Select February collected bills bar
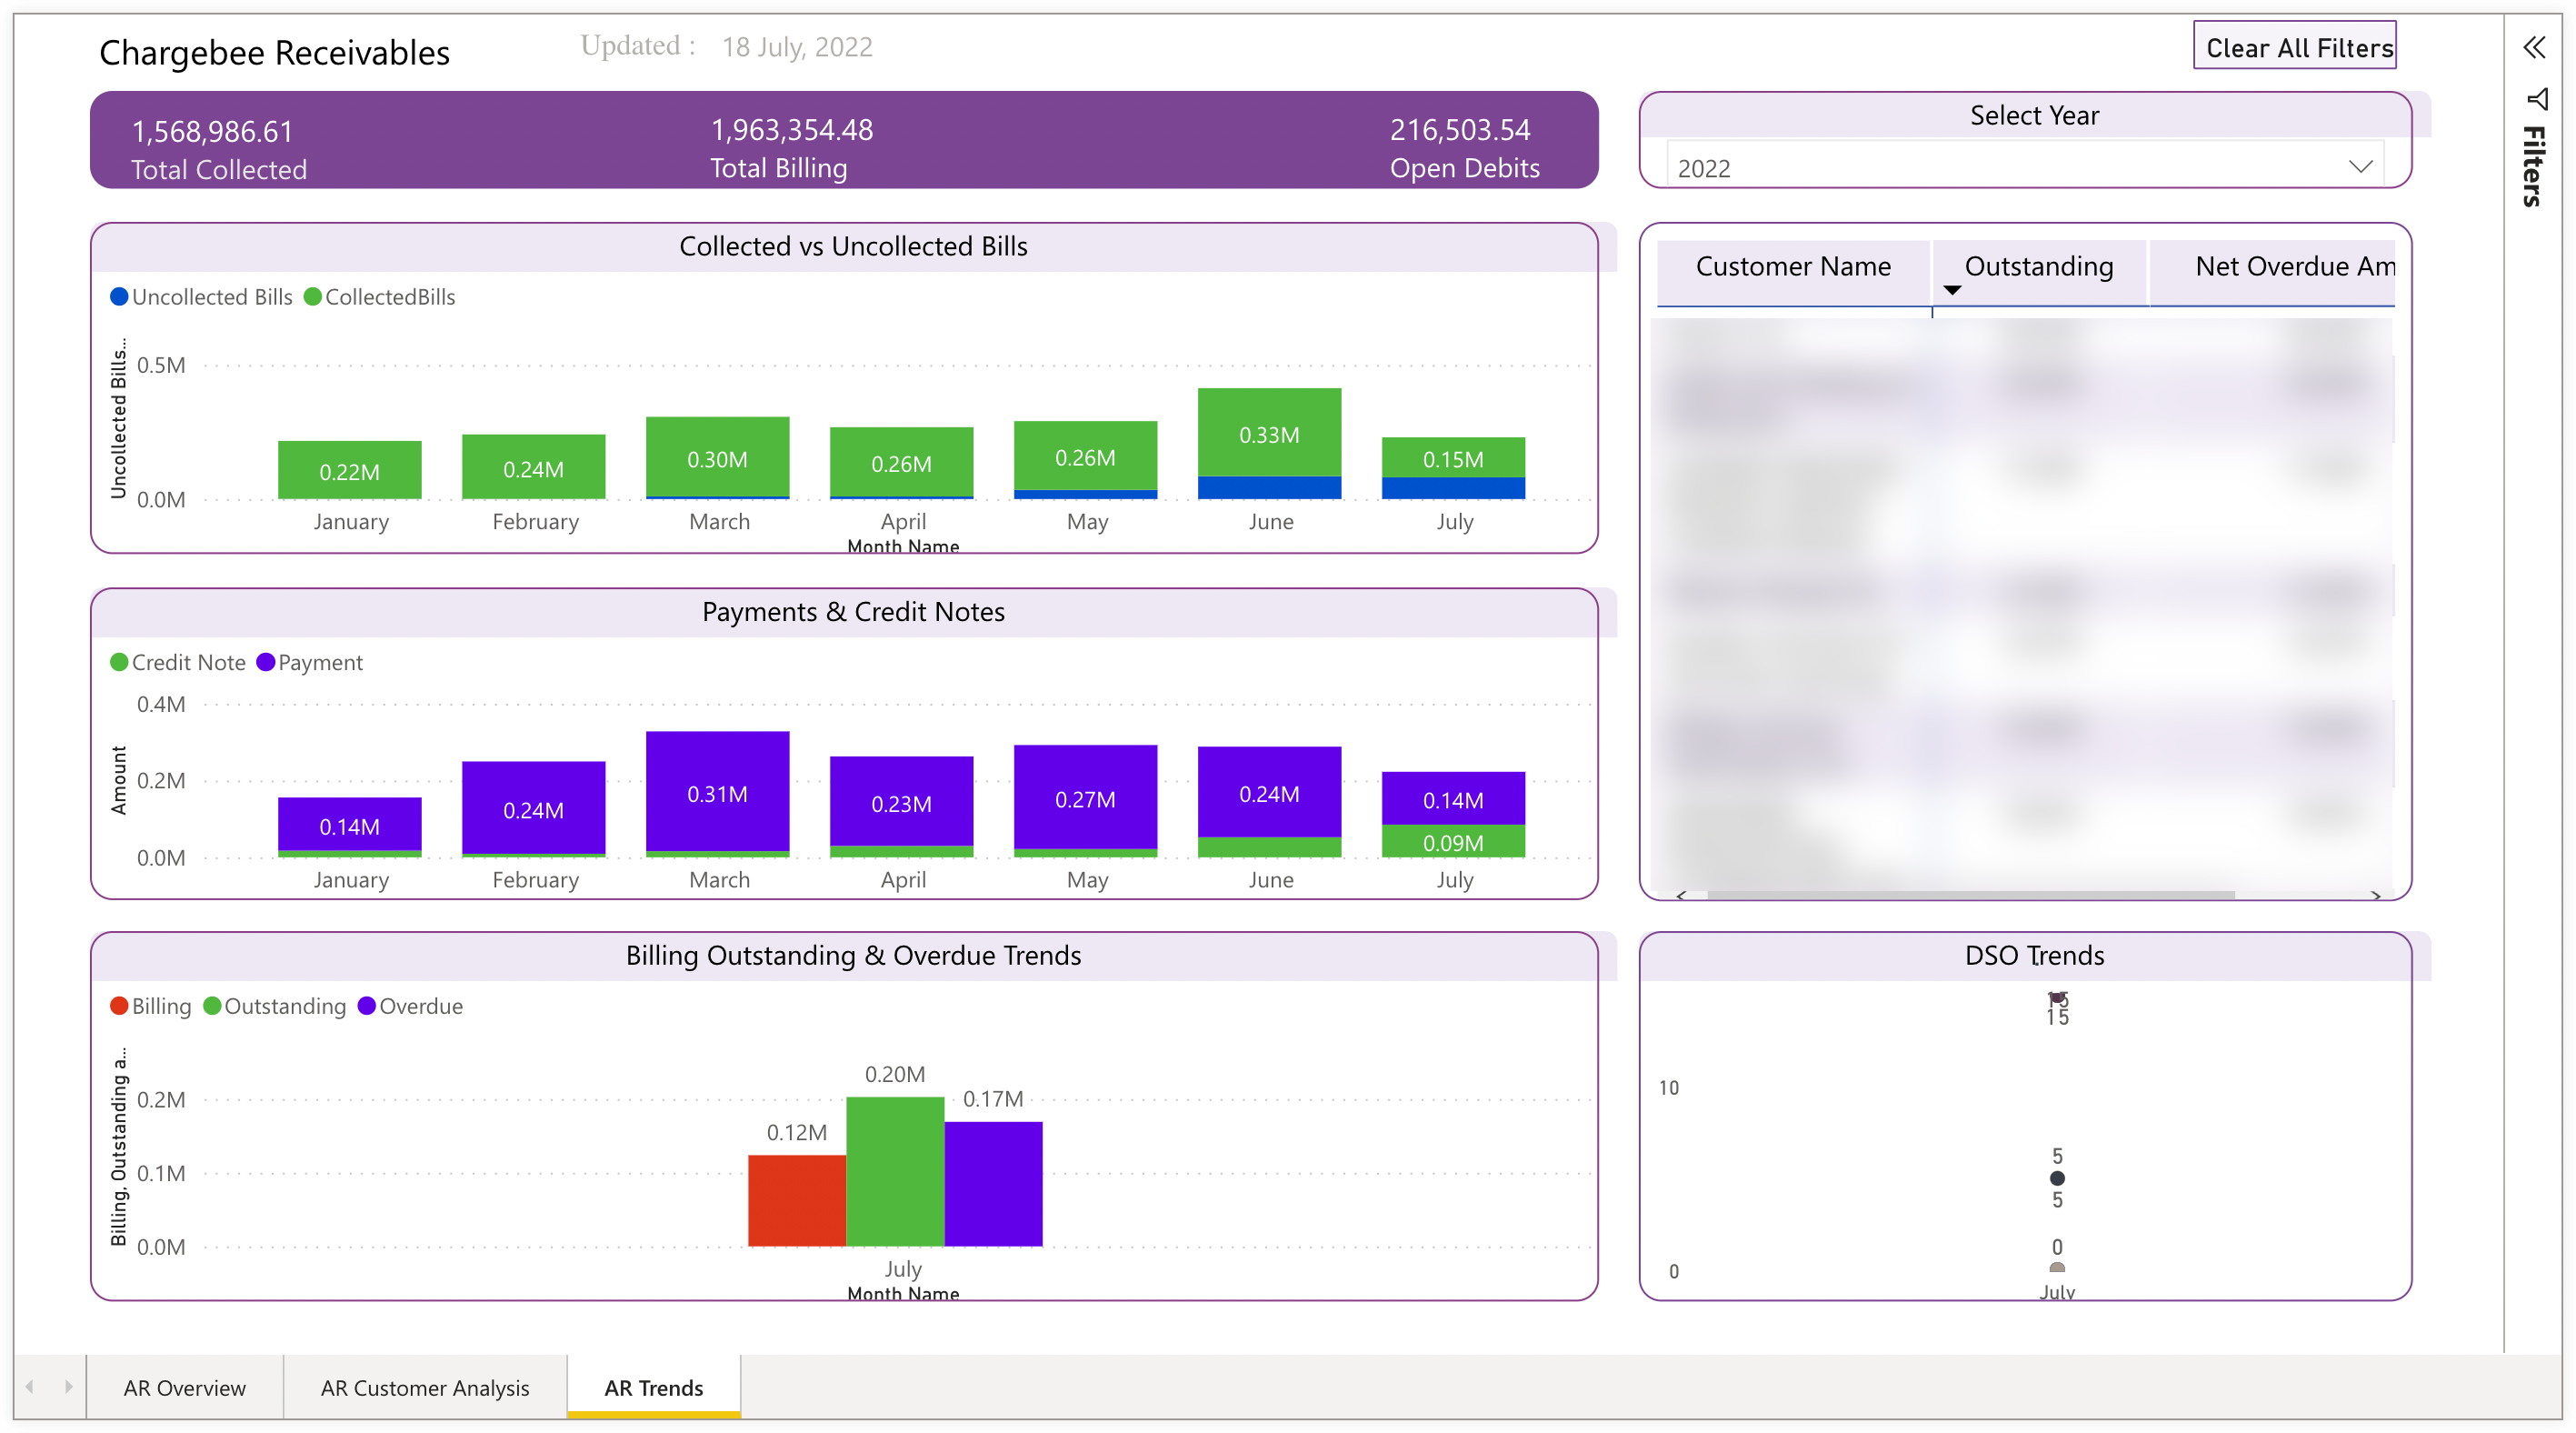The image size is (2576, 1433). pos(533,466)
